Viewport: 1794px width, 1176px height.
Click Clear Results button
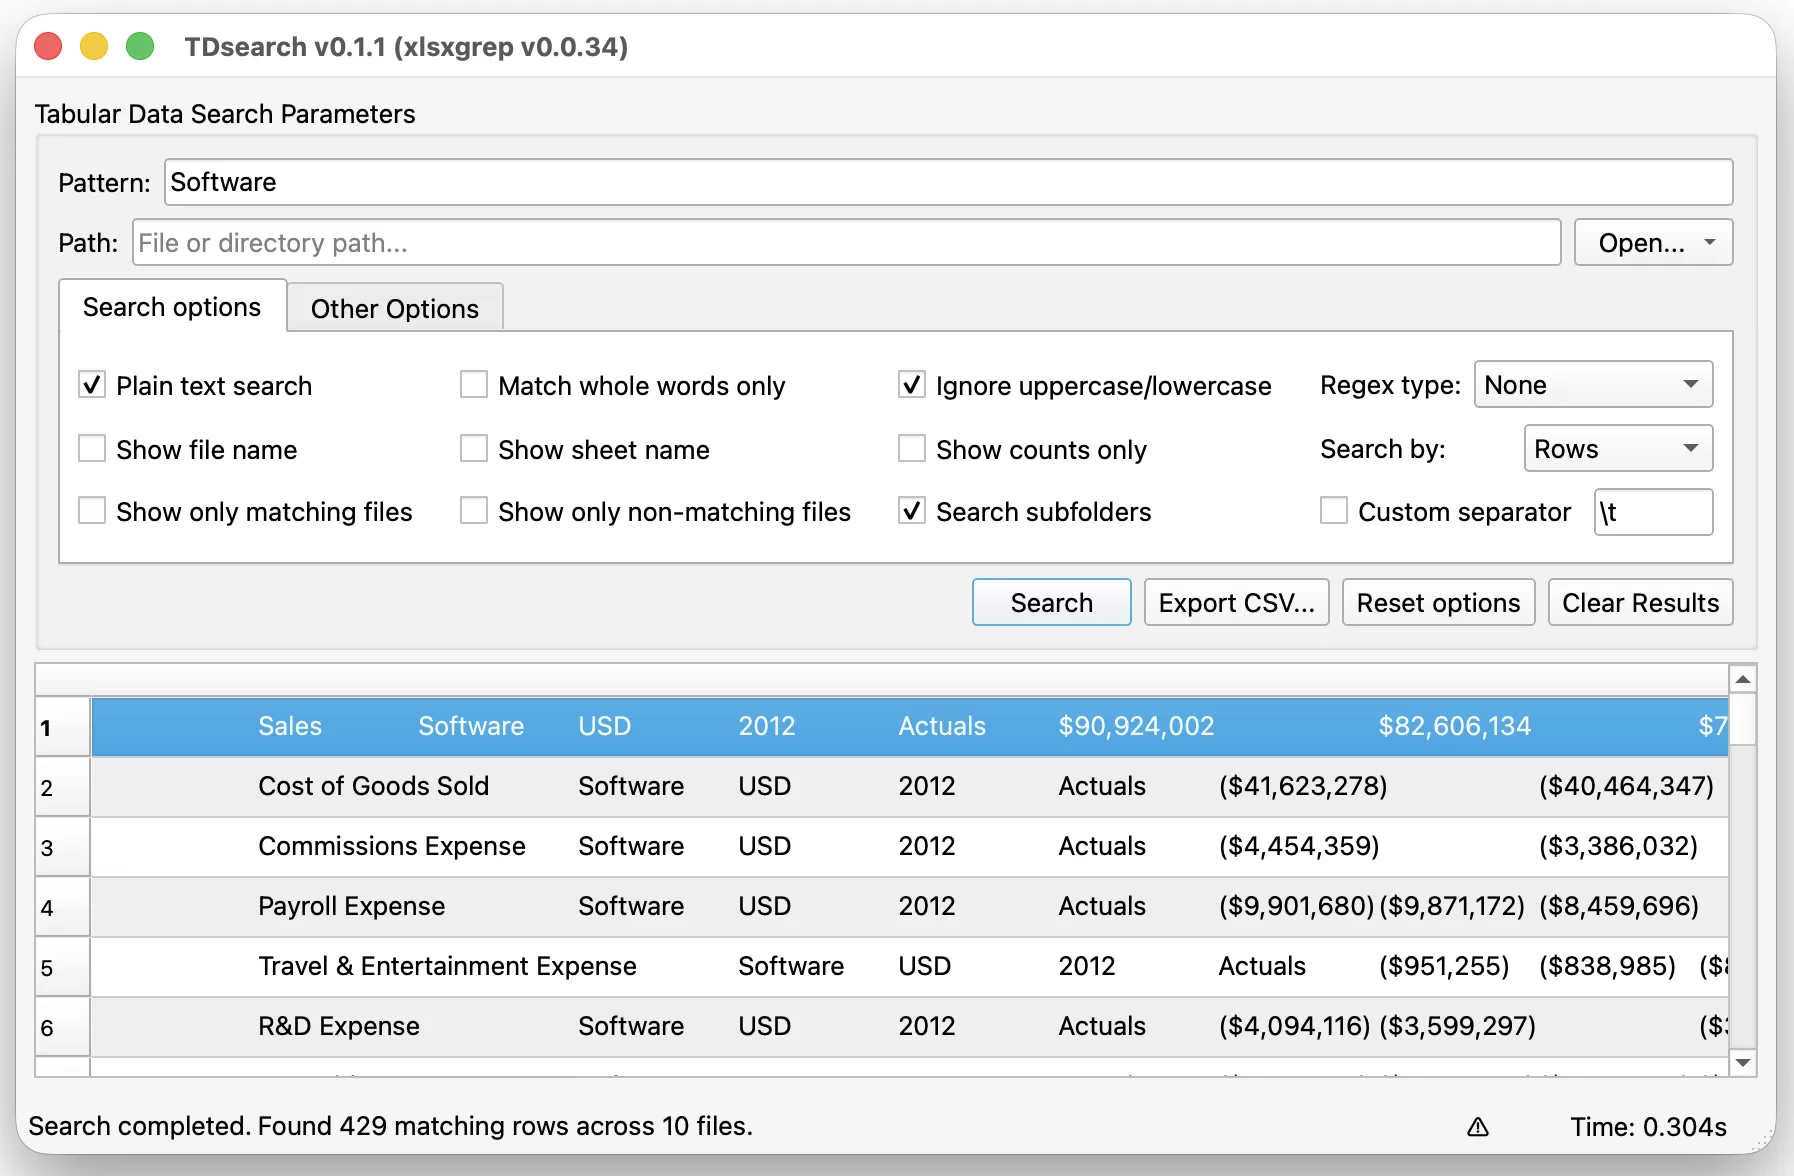[1641, 602]
